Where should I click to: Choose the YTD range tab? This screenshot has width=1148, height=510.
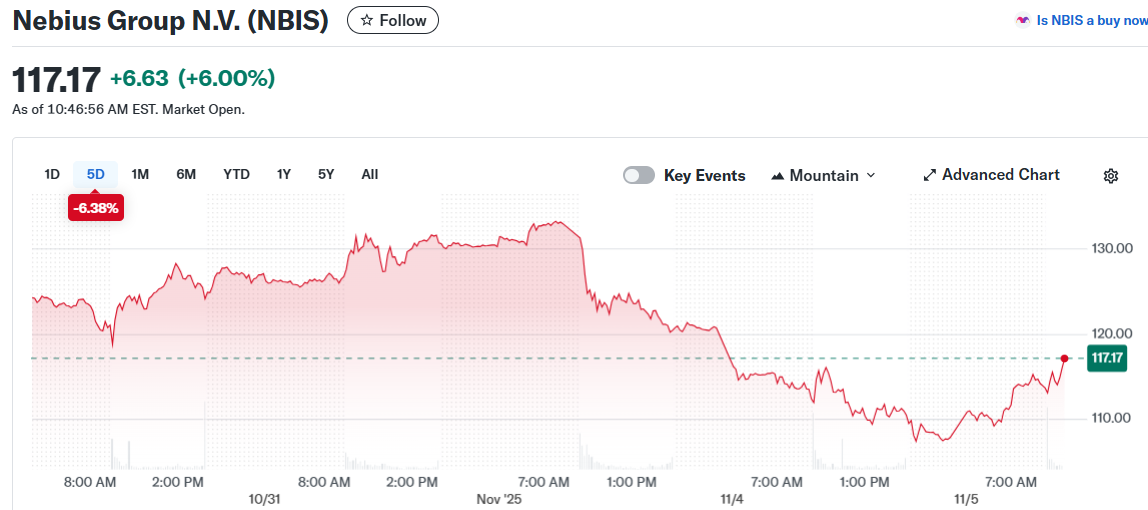click(236, 174)
